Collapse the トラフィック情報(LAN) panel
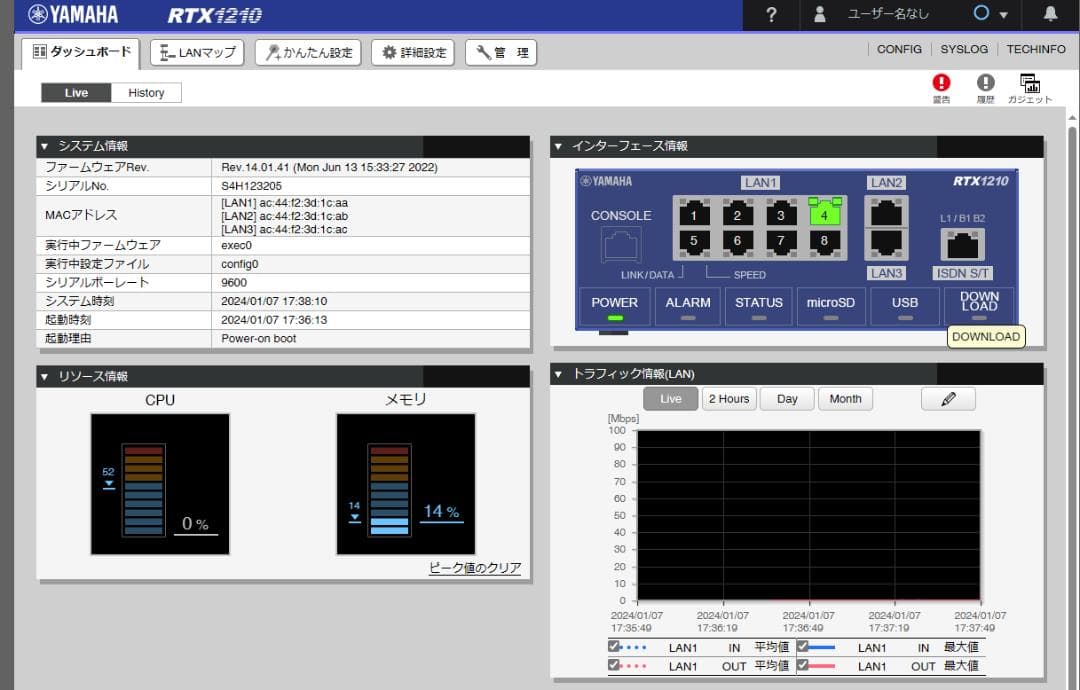 (559, 374)
